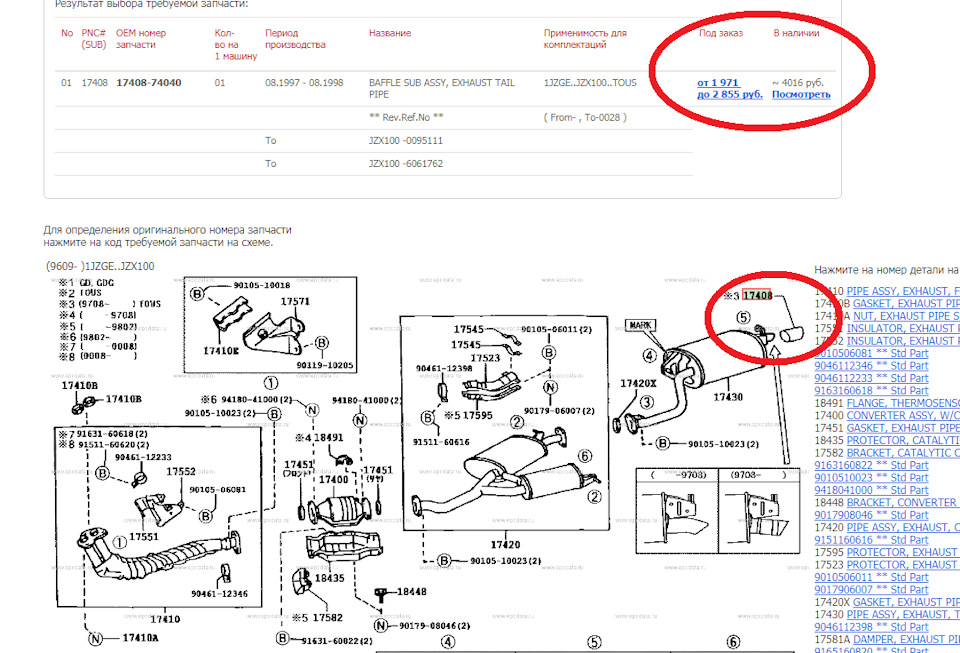The width and height of the screenshot is (960, 653).
Task: Open '9017906007 ** Std Part' link
Action: pos(871,590)
